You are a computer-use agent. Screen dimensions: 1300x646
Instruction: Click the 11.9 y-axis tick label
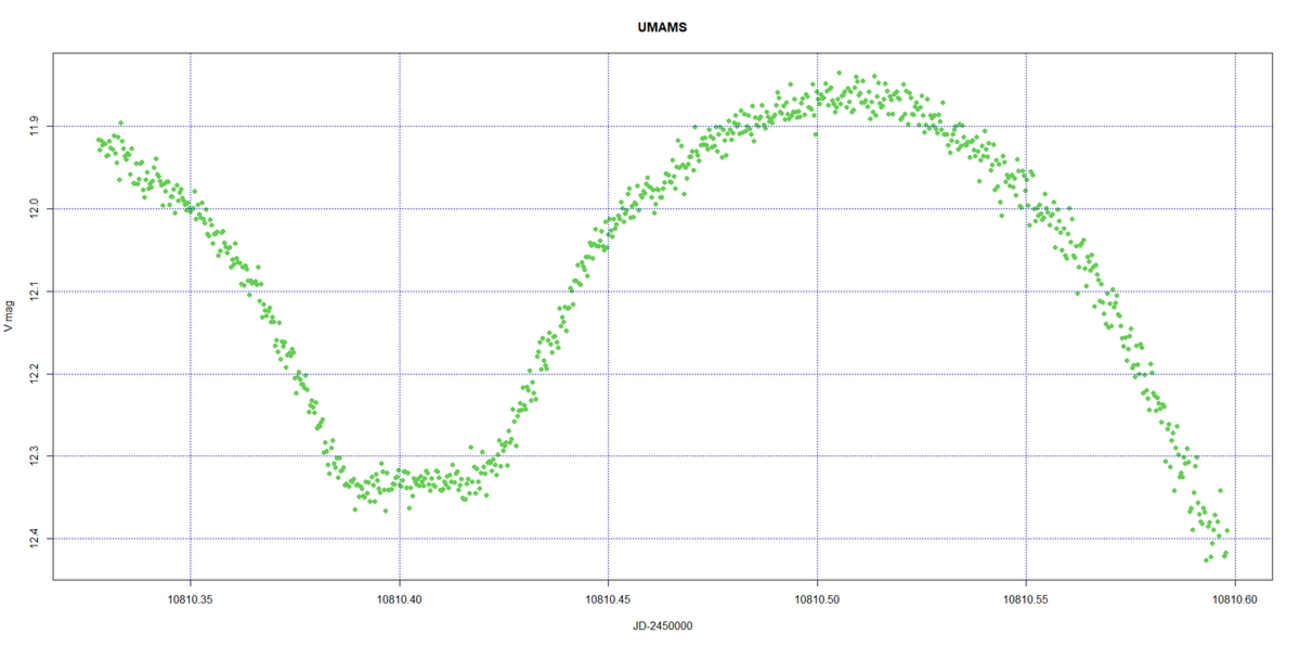pyautogui.click(x=34, y=126)
